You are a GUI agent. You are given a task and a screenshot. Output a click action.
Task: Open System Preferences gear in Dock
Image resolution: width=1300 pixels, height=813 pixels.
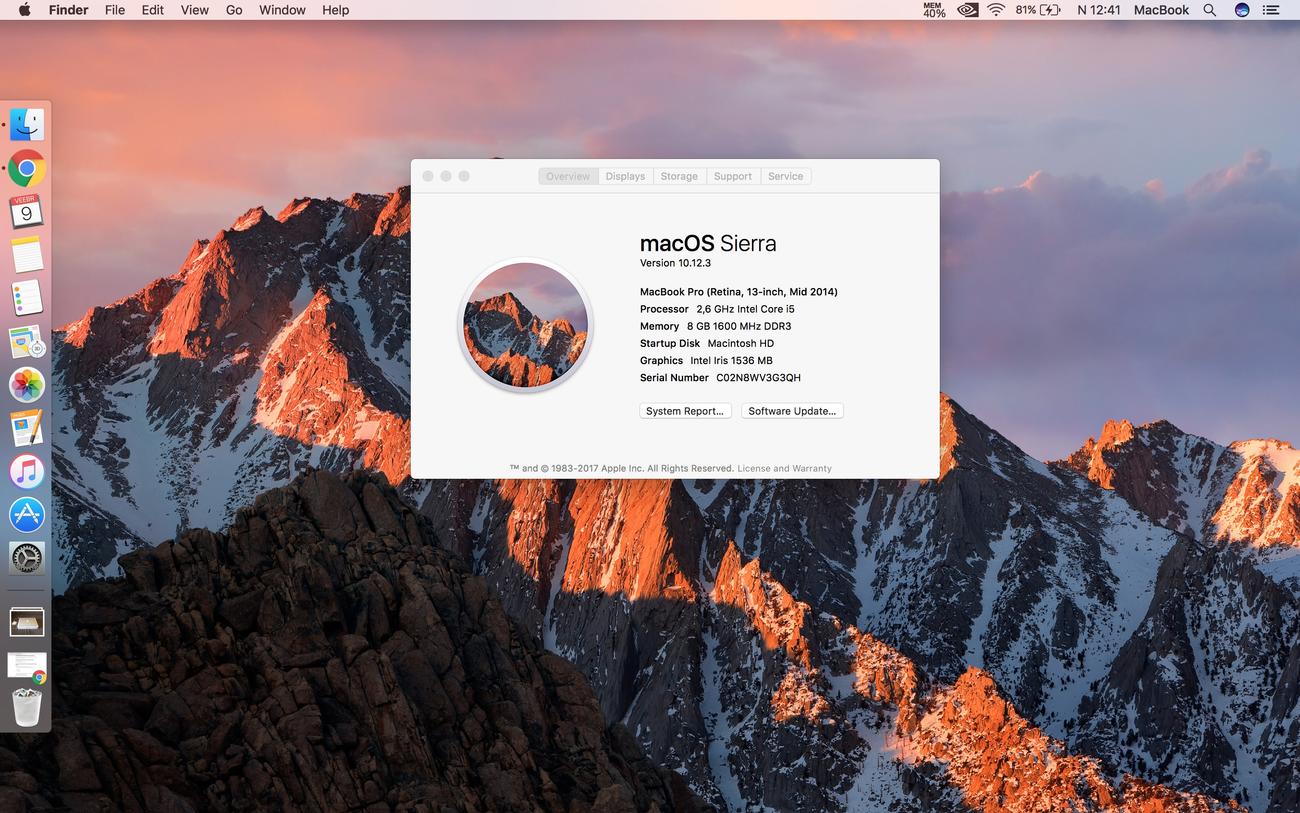click(27, 558)
